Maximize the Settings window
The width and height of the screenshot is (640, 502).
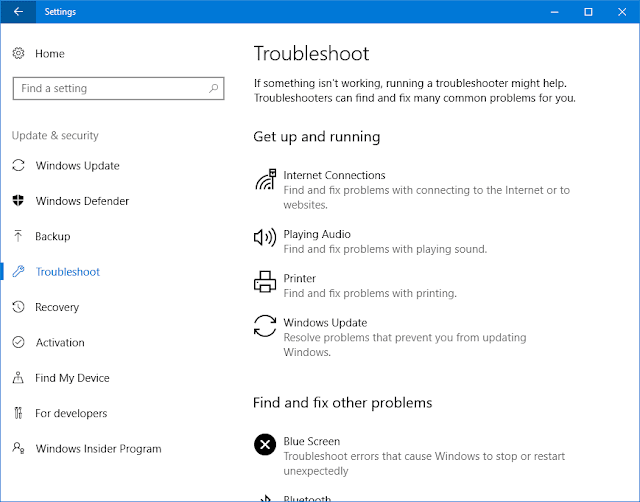click(588, 12)
